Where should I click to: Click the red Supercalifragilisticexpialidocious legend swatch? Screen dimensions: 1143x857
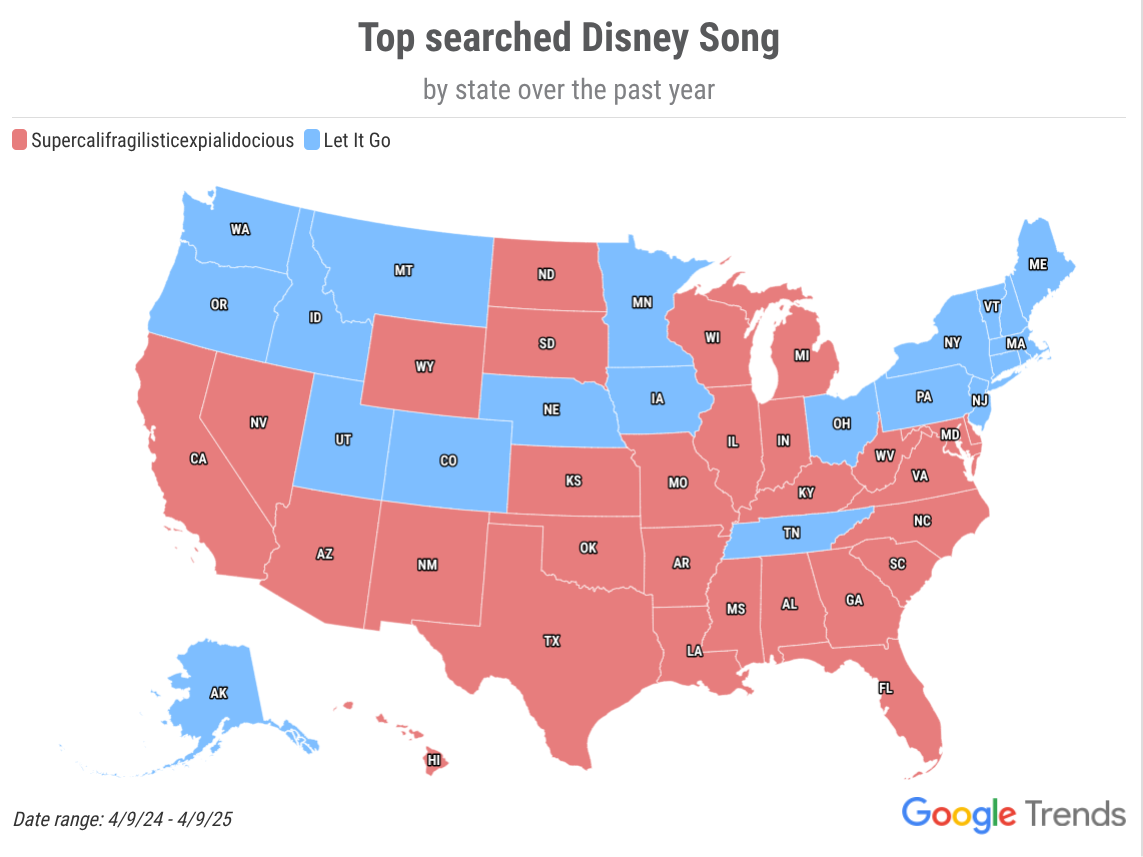(x=20, y=140)
